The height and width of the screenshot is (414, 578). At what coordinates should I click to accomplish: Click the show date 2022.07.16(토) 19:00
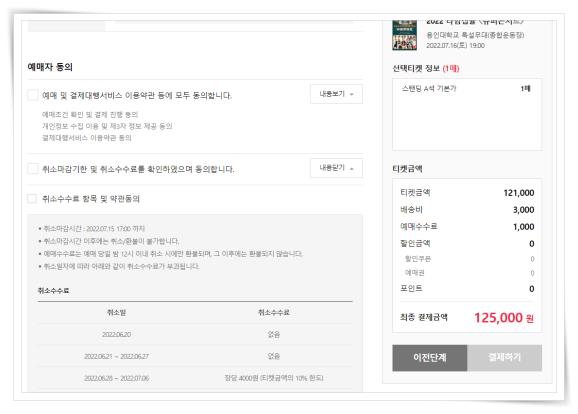[x=455, y=46]
